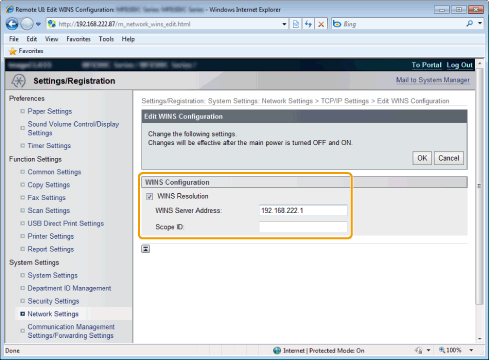489x360 pixels.
Task: Click the WINS Server Address field
Action: [x=303, y=211]
